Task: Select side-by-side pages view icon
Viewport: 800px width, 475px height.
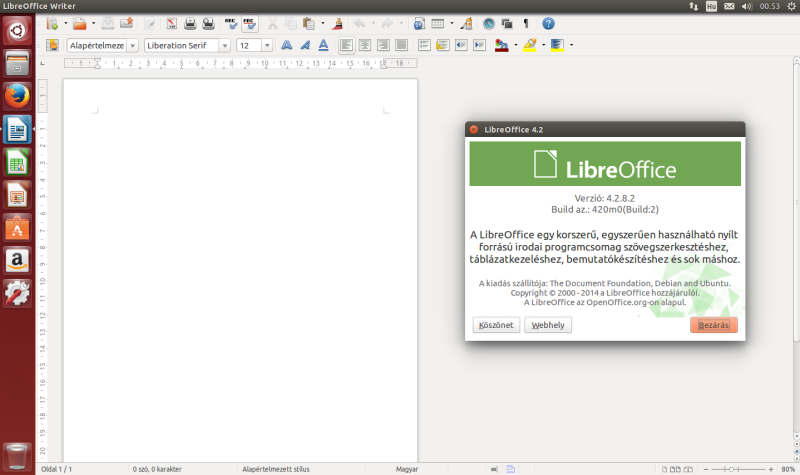Action: coord(675,469)
